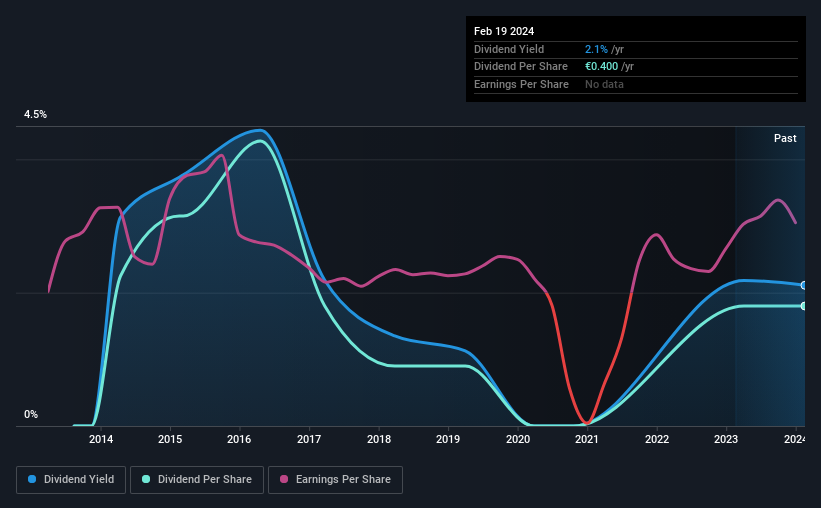Click the €0.400 dividend per share value
Screen dimensions: 821x508
[602, 67]
